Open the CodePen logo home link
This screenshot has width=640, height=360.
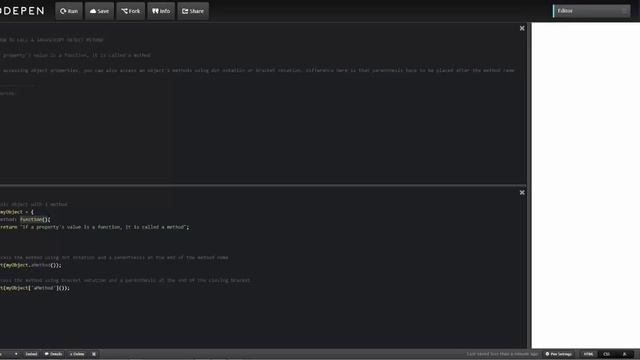(x=22, y=11)
